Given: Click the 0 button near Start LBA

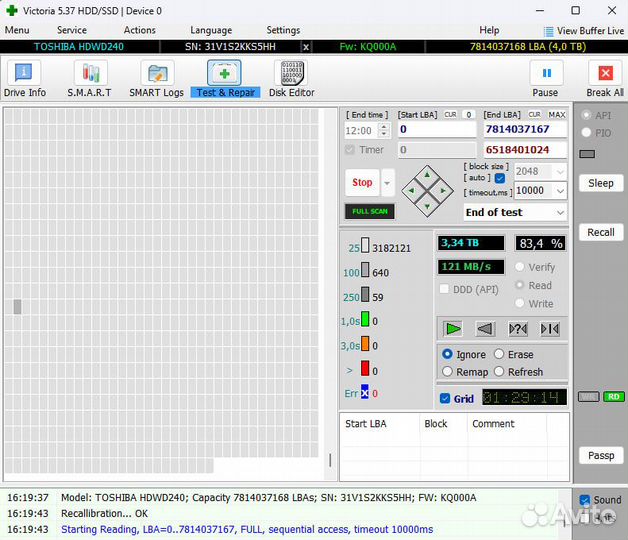Looking at the screenshot, I should click(x=469, y=115).
